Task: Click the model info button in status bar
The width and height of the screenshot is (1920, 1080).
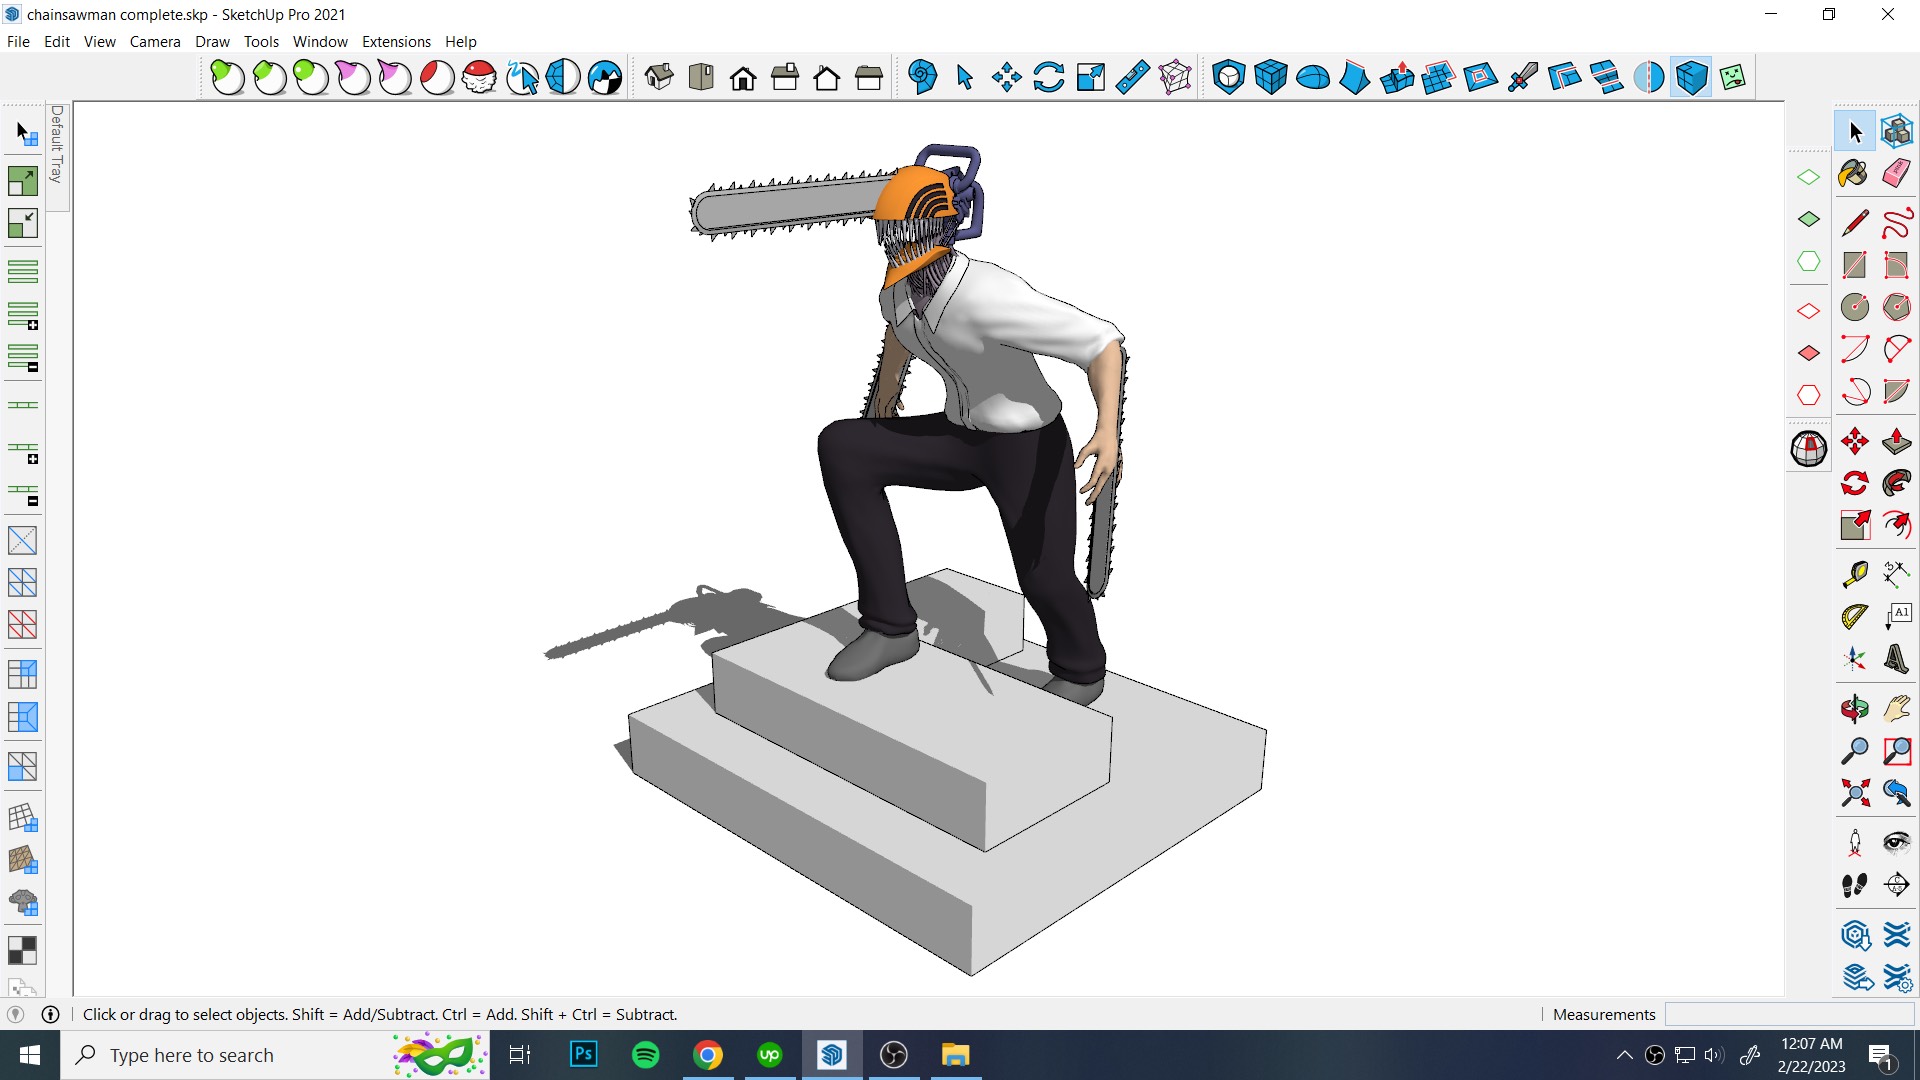Action: 50,1014
